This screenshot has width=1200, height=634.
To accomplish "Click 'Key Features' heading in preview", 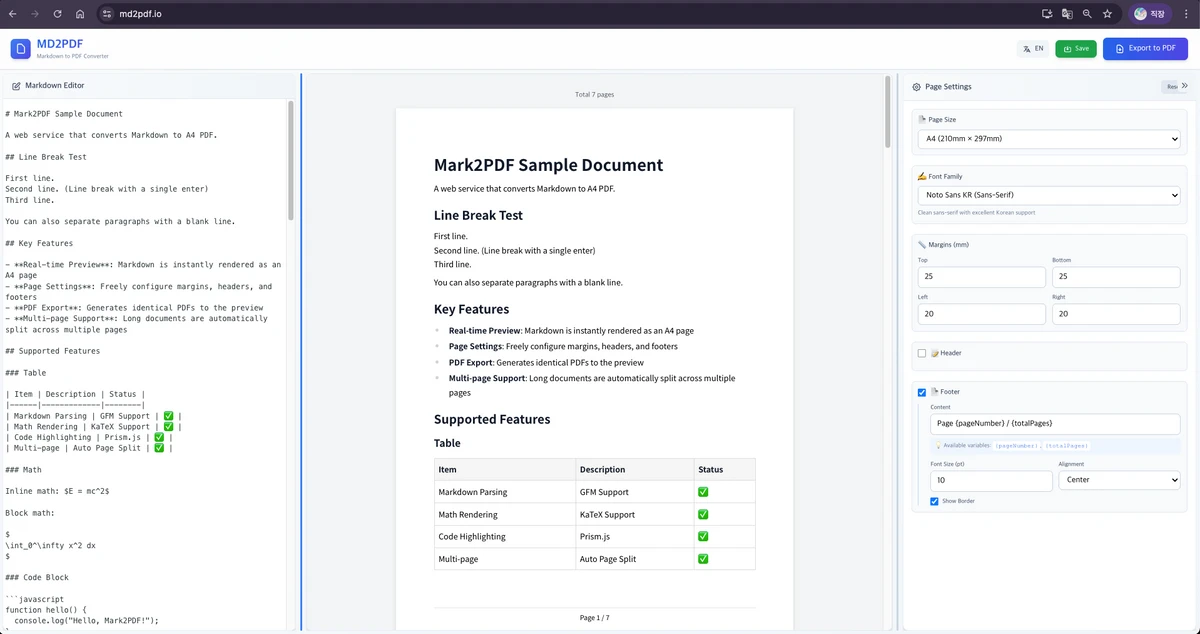I will click(x=471, y=309).
